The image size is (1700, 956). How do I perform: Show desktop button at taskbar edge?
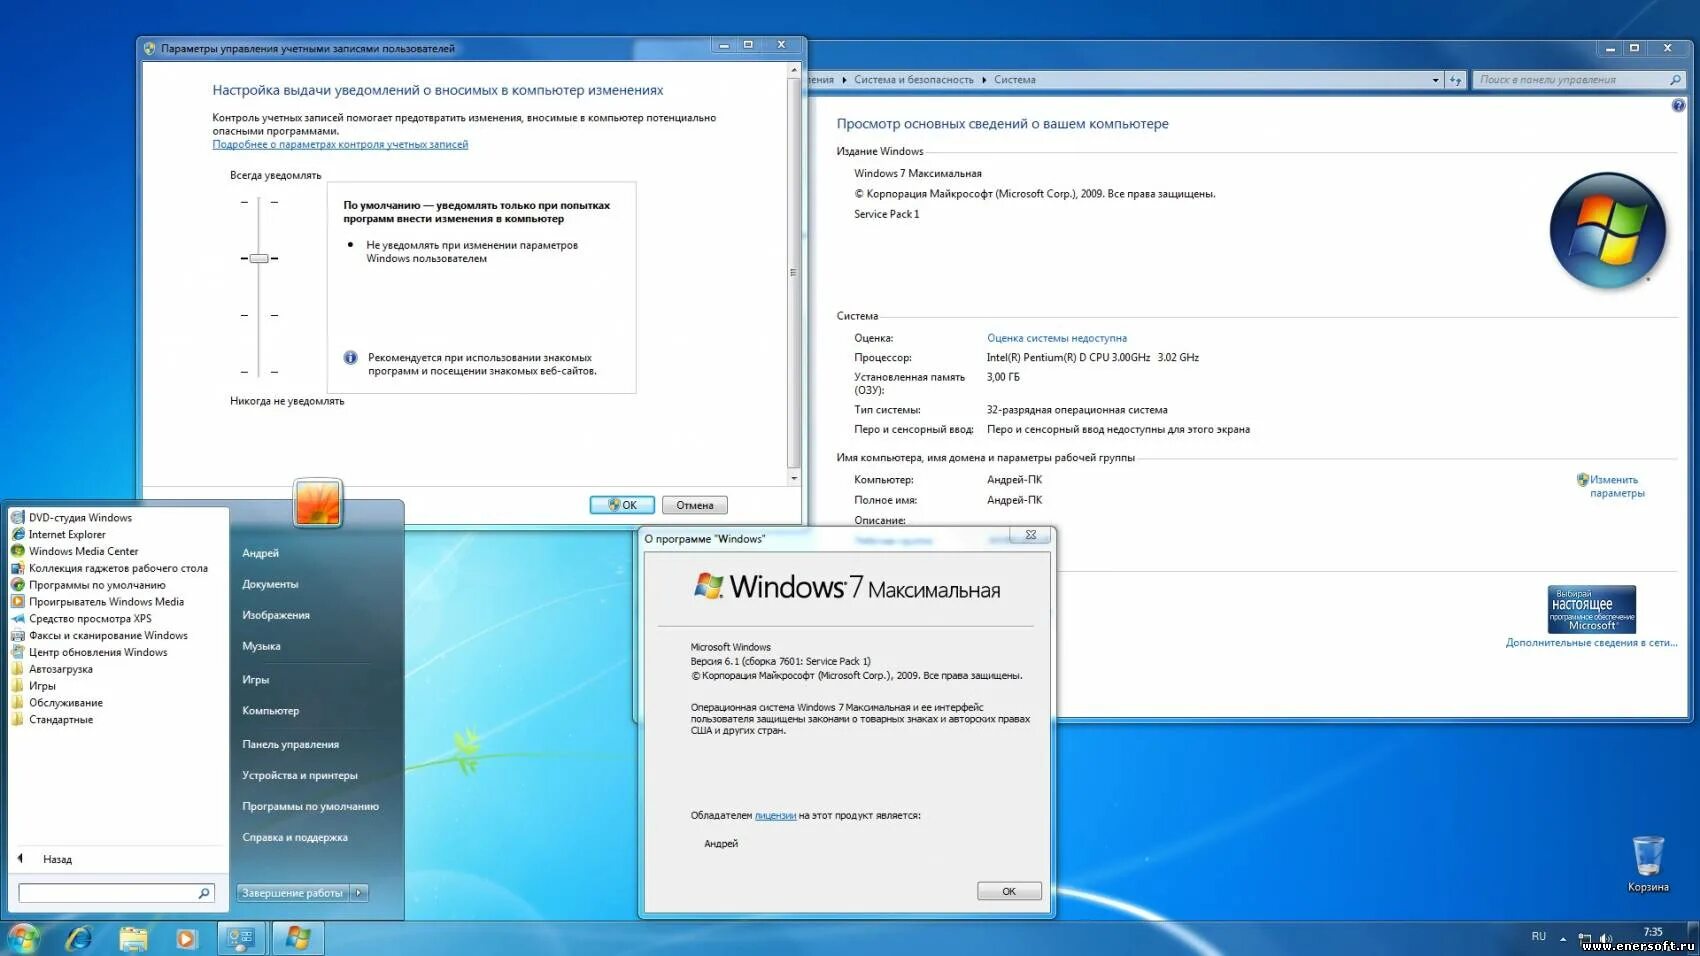point(1695,939)
